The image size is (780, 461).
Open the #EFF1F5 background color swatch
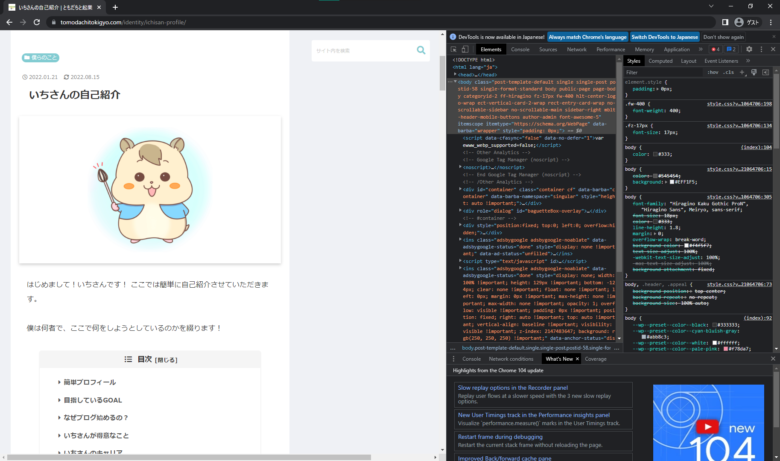(672, 182)
